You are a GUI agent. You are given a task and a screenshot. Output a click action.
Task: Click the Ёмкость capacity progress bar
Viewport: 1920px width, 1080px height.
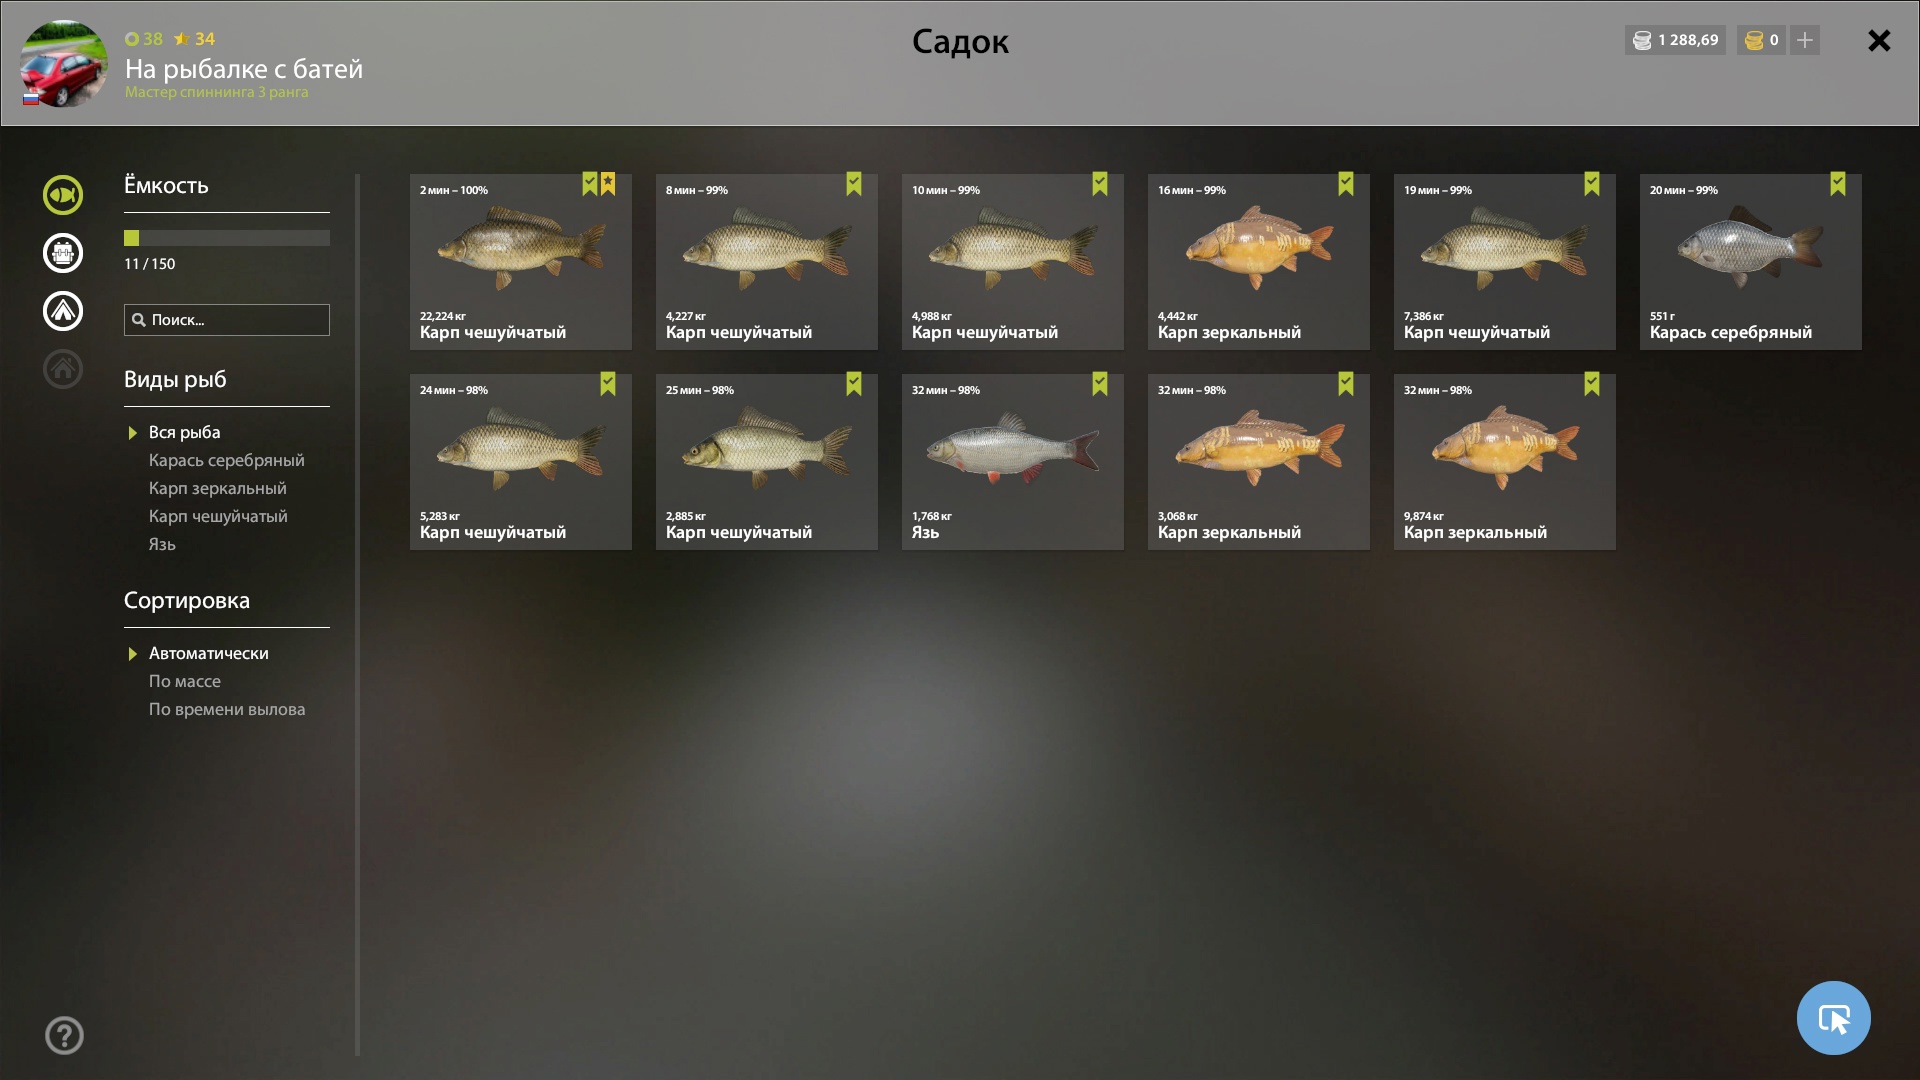pos(227,238)
